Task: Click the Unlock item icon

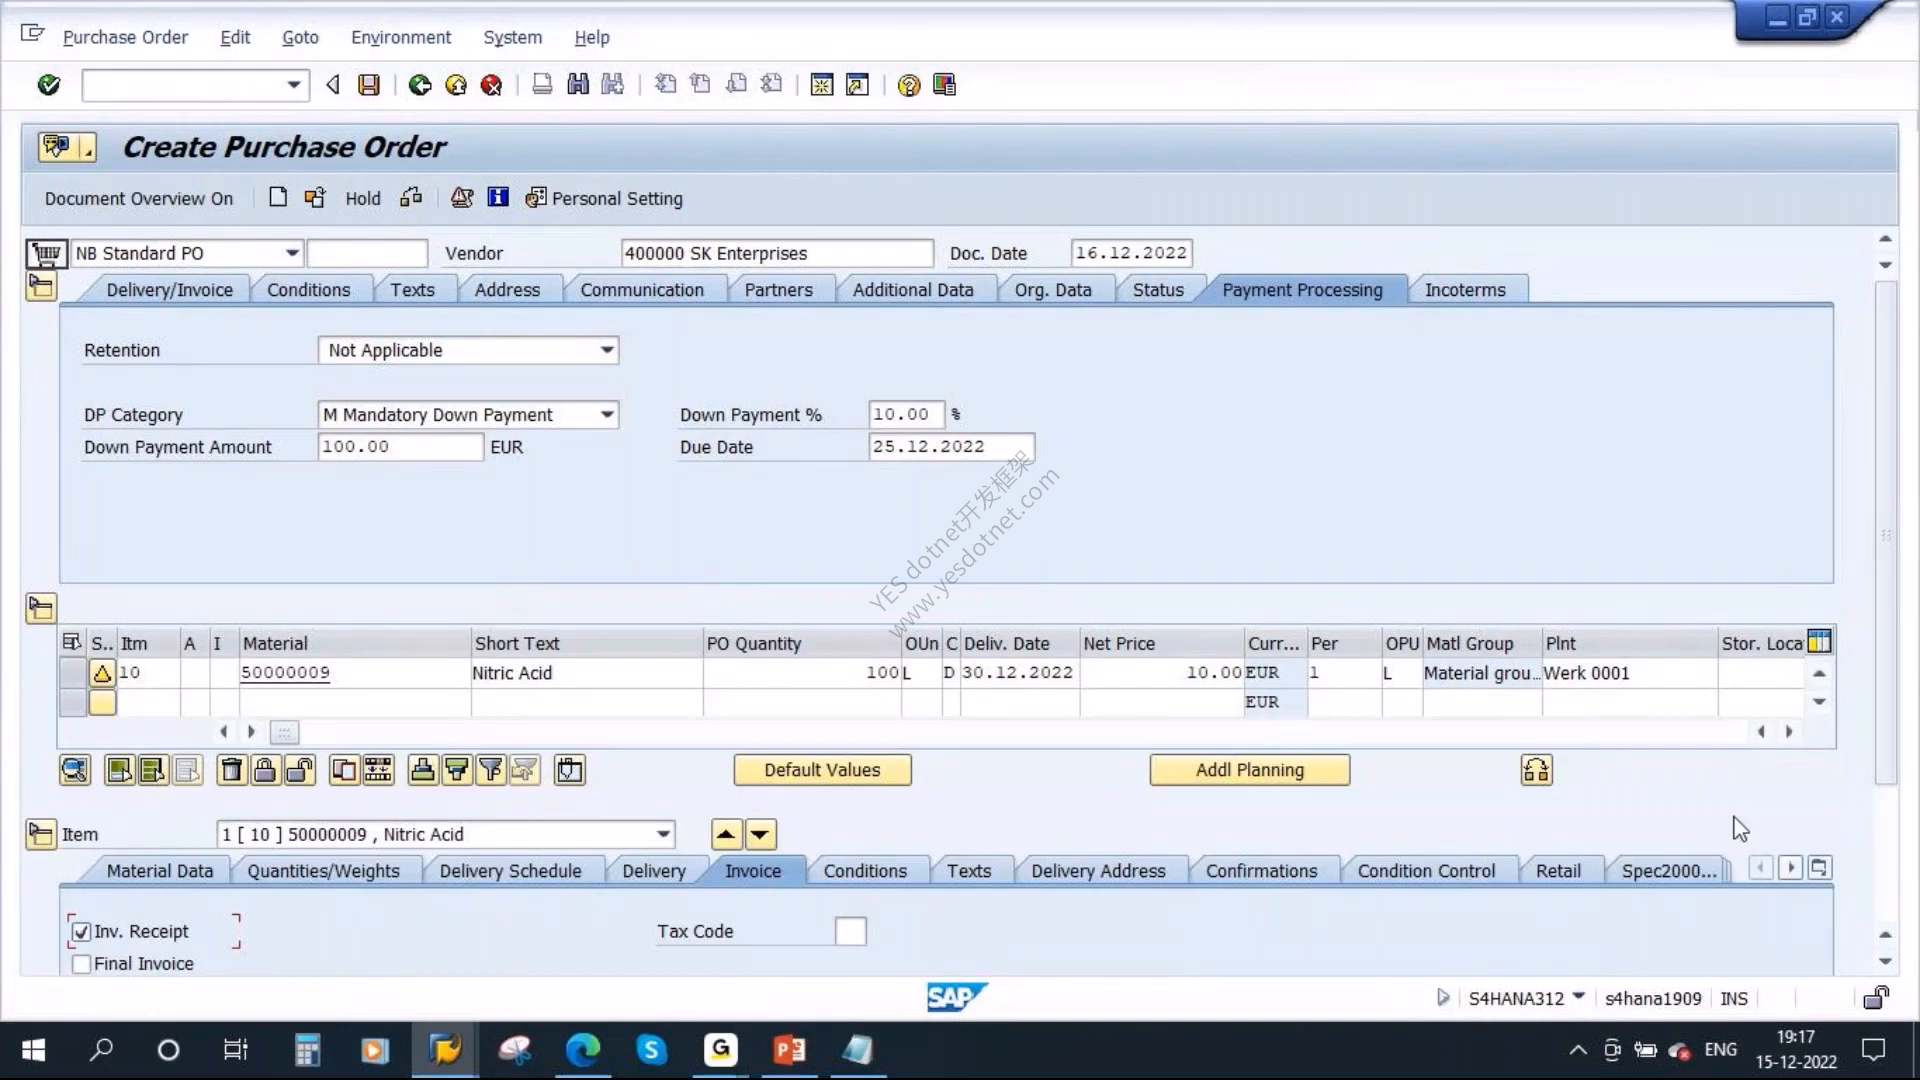Action: point(300,770)
